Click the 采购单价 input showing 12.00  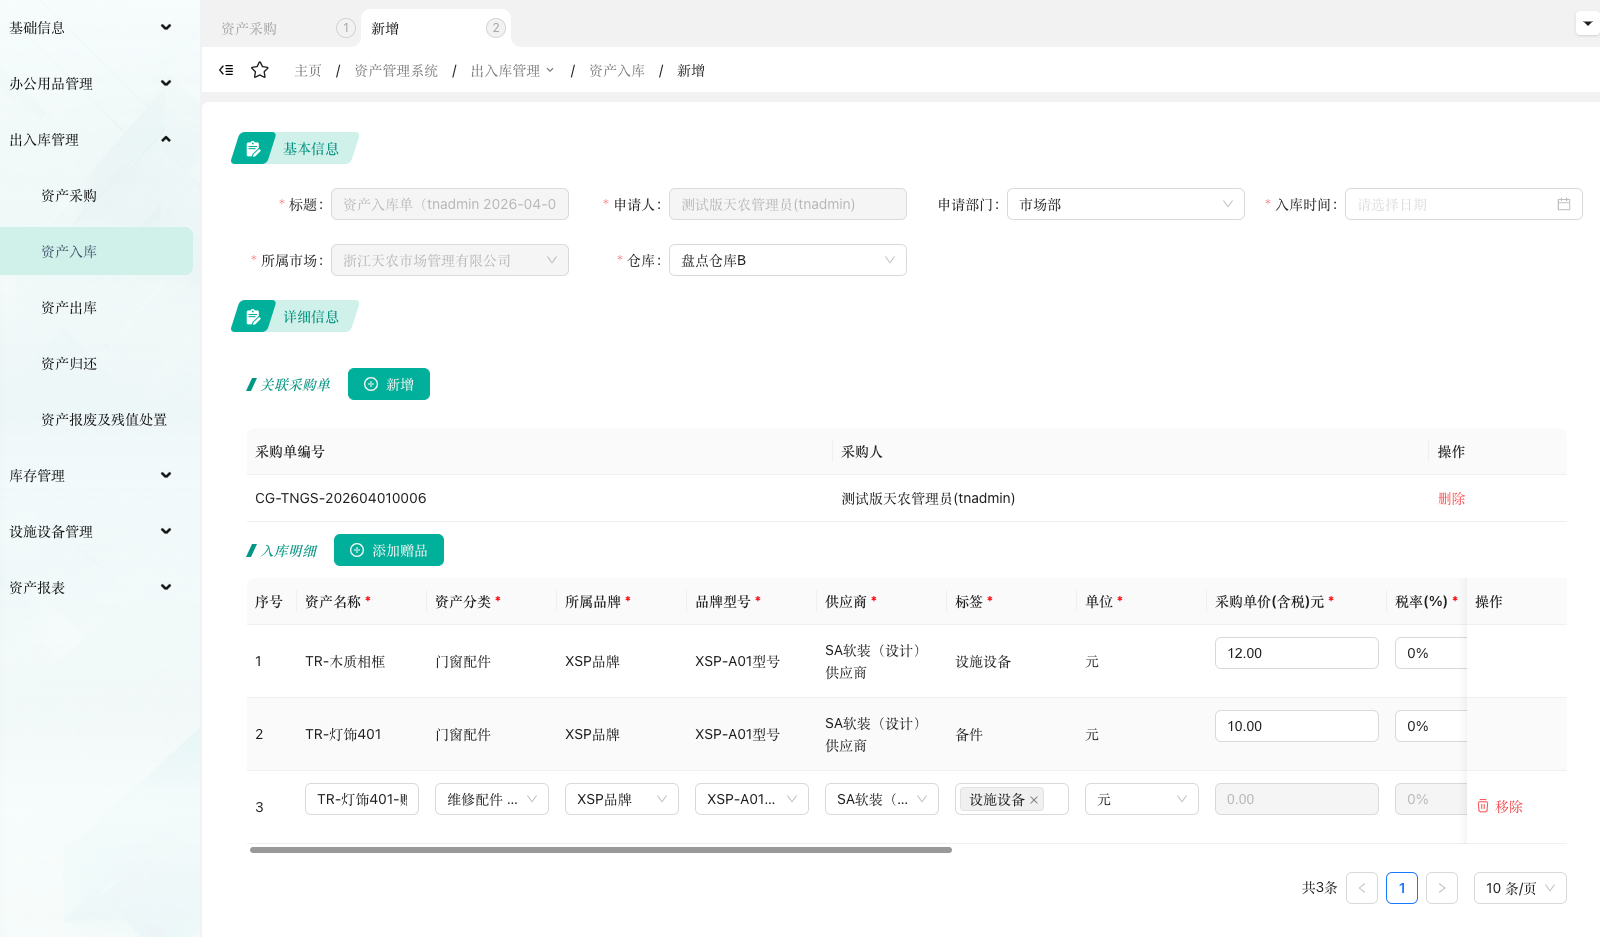click(x=1296, y=653)
